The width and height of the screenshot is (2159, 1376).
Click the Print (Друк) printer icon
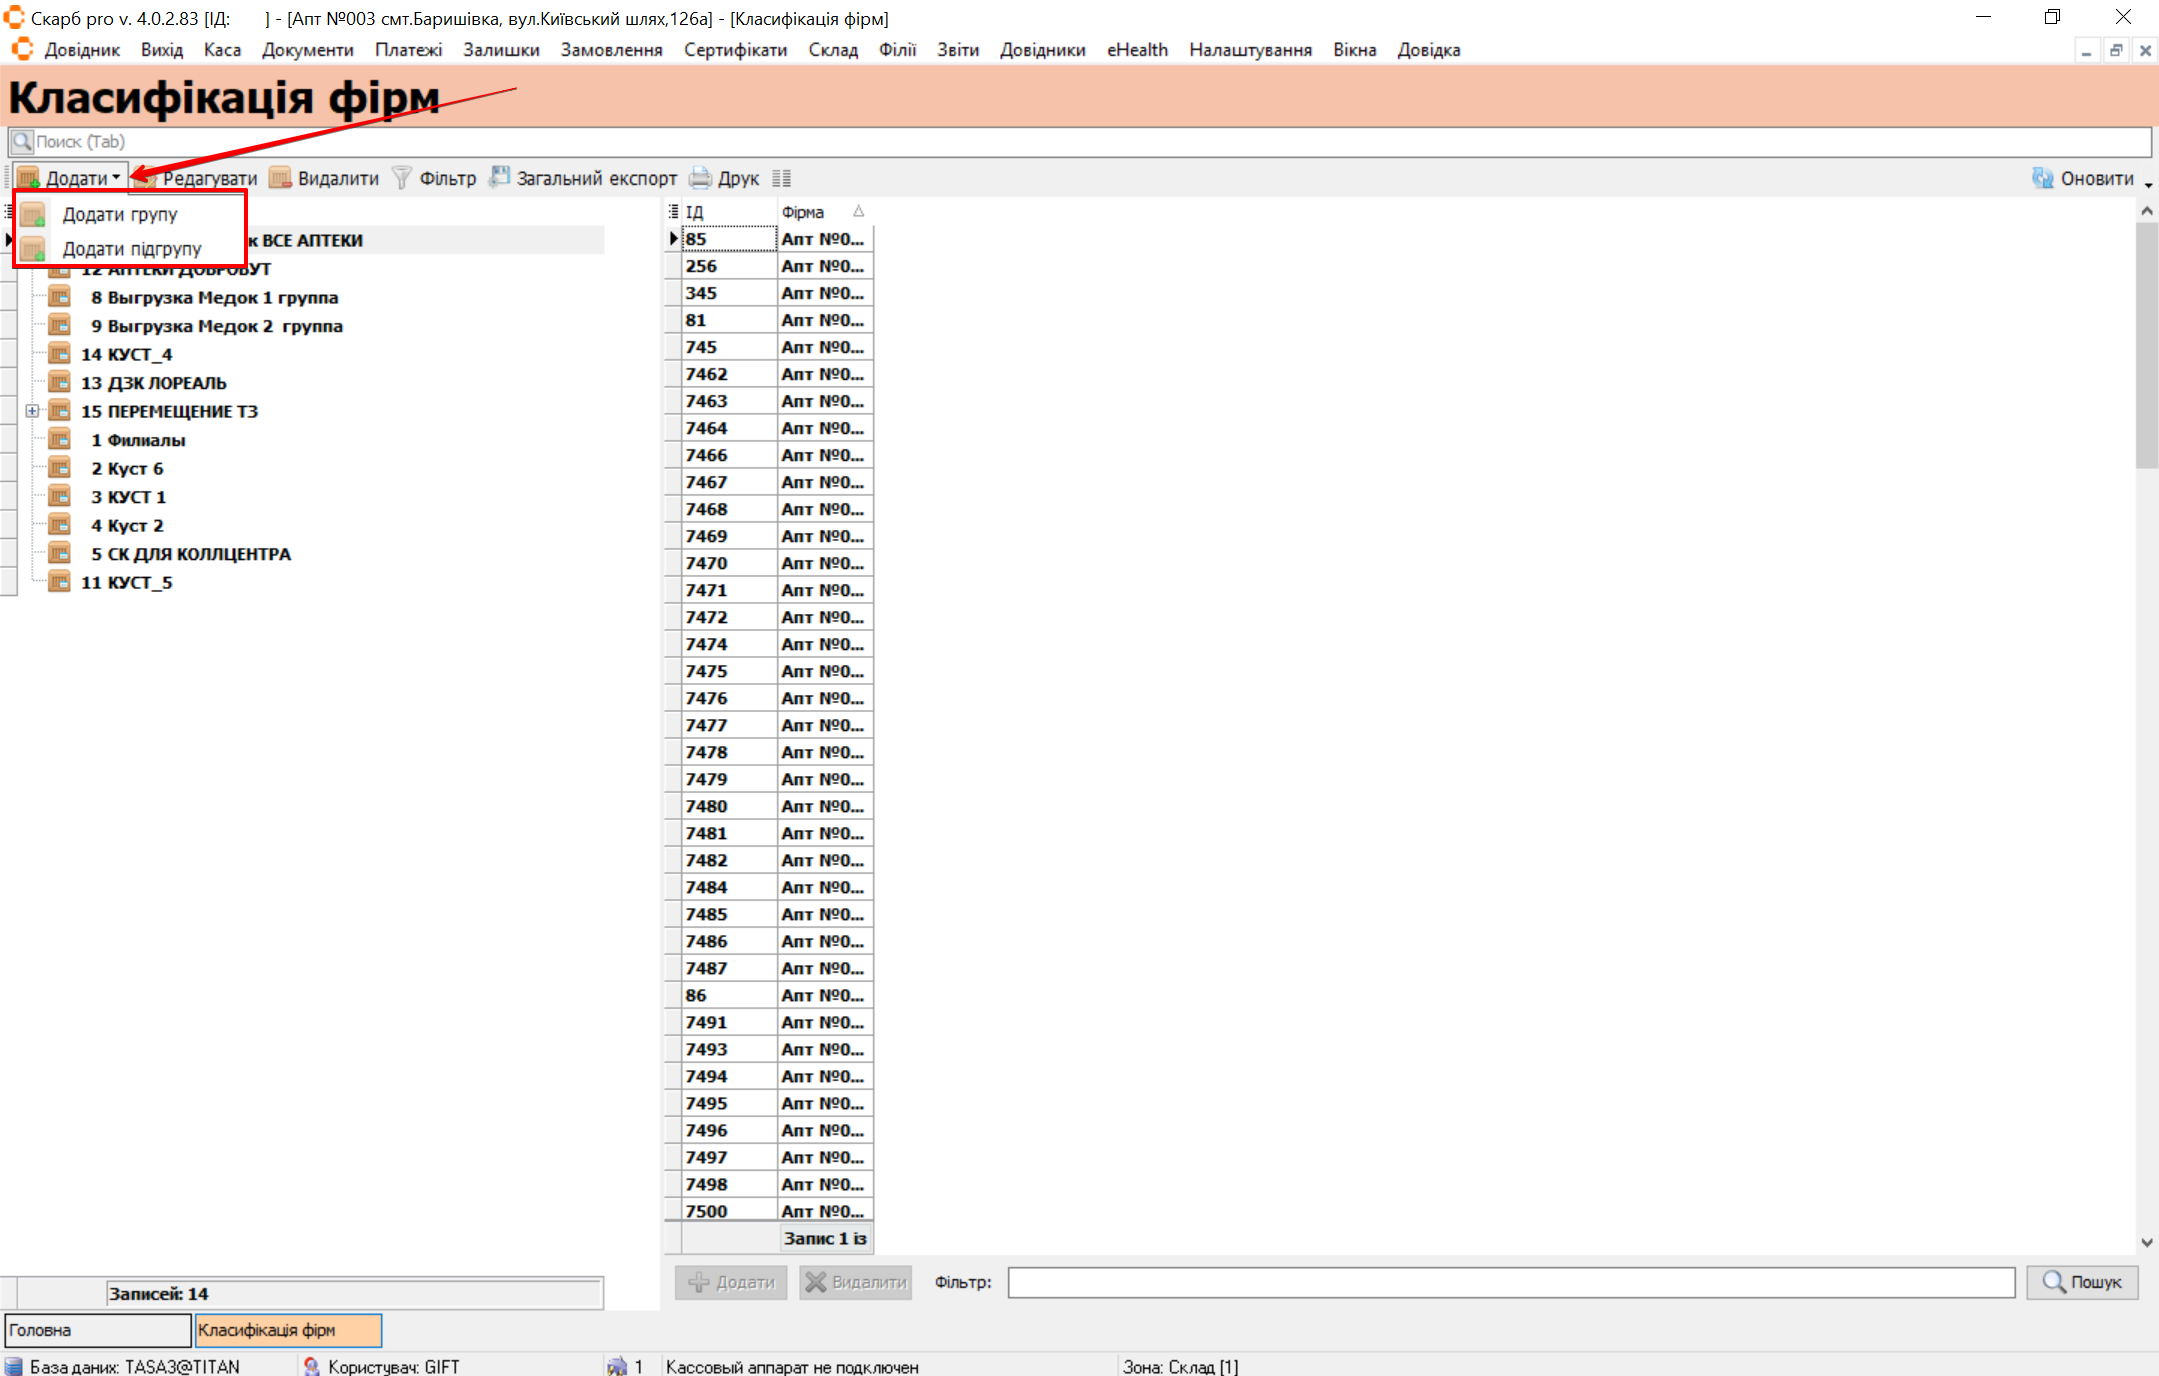[x=701, y=178]
